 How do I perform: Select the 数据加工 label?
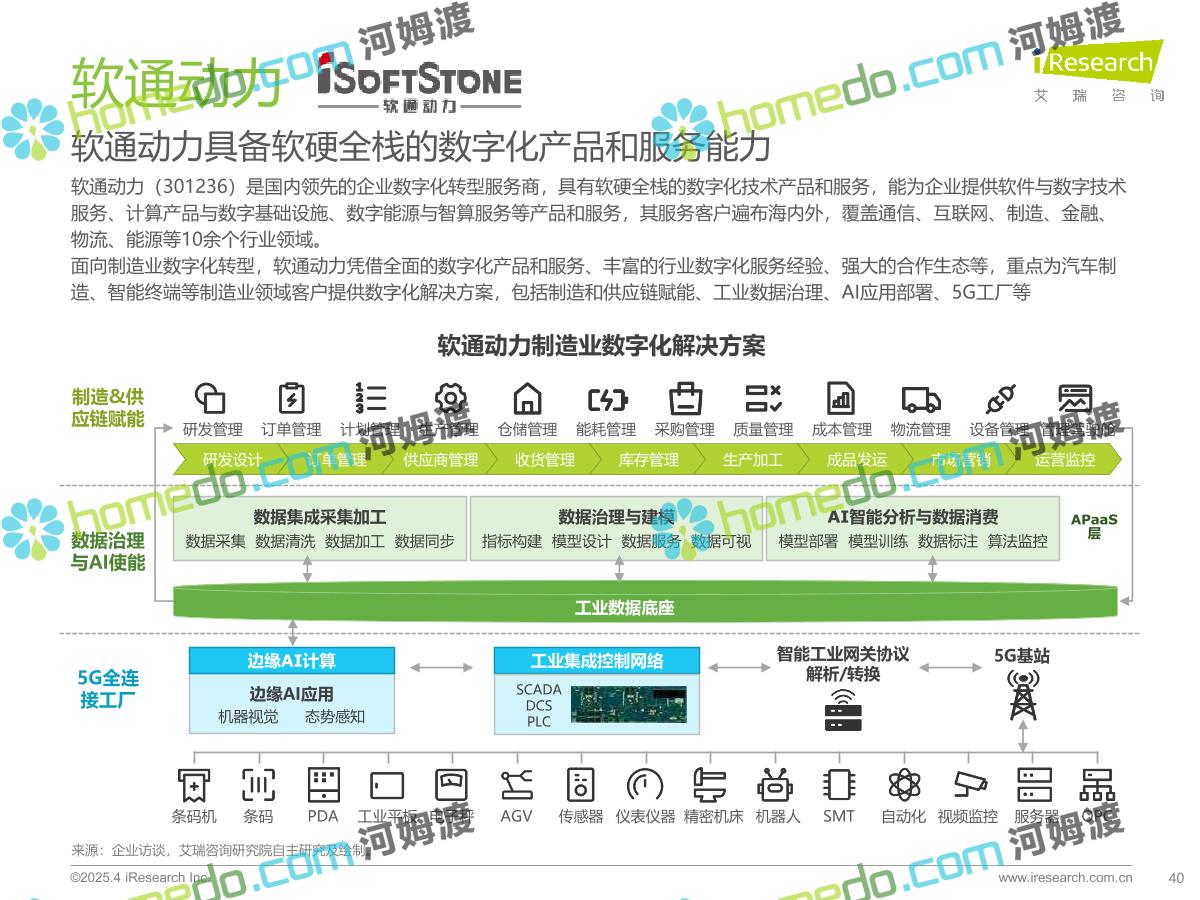pyautogui.click(x=355, y=541)
